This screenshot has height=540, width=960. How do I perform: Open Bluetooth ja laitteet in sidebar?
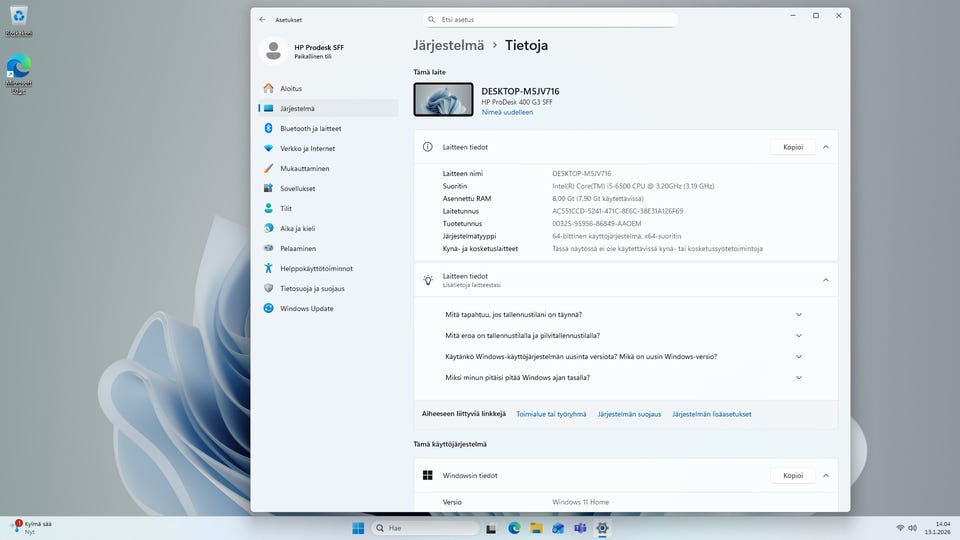coord(310,128)
